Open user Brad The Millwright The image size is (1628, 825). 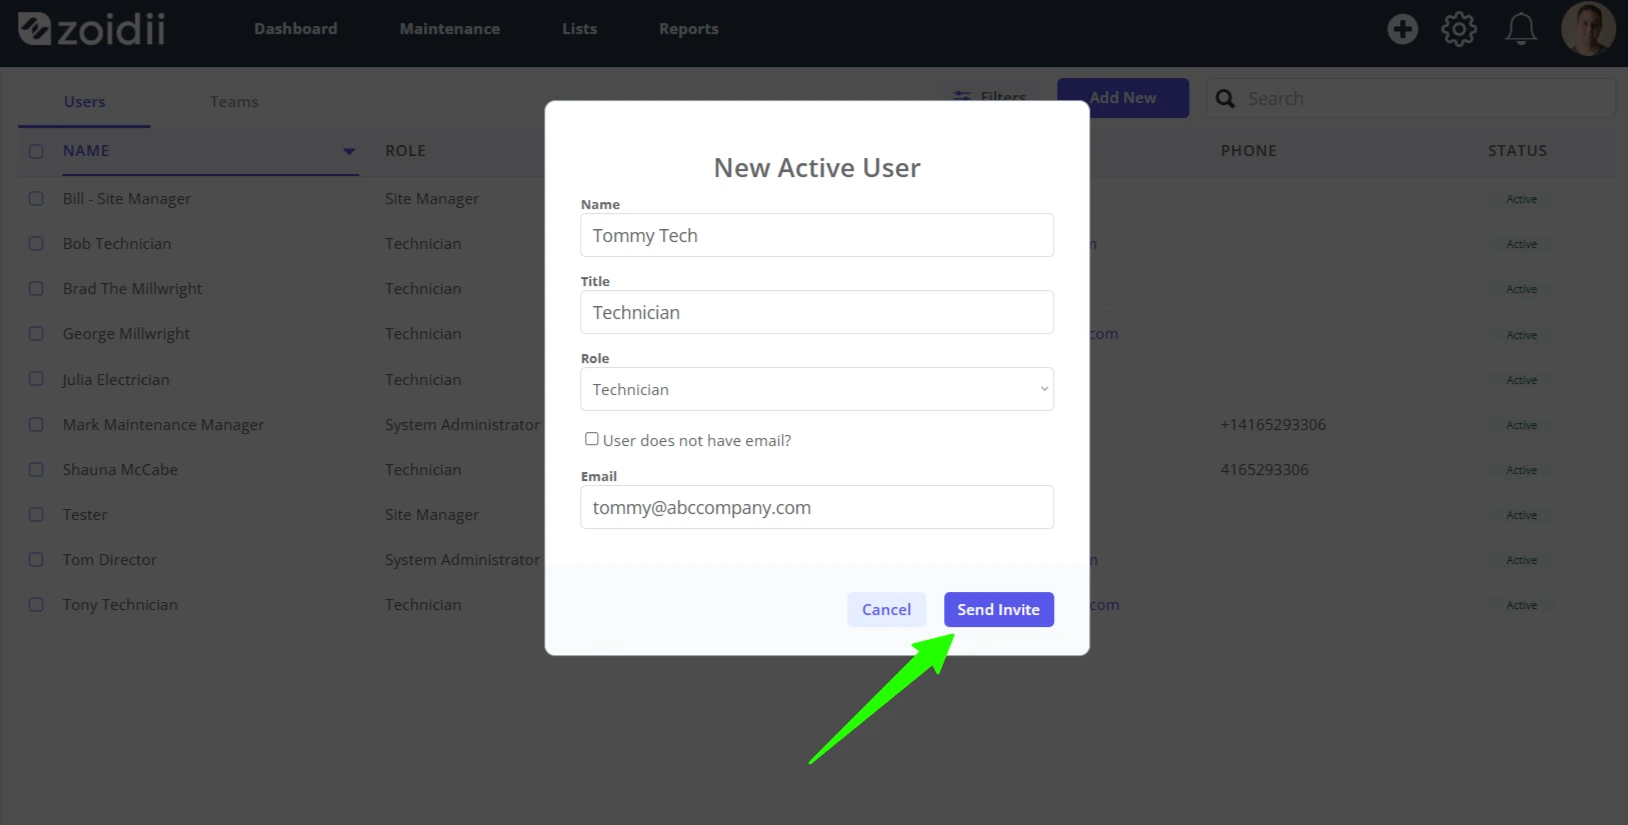pos(132,289)
